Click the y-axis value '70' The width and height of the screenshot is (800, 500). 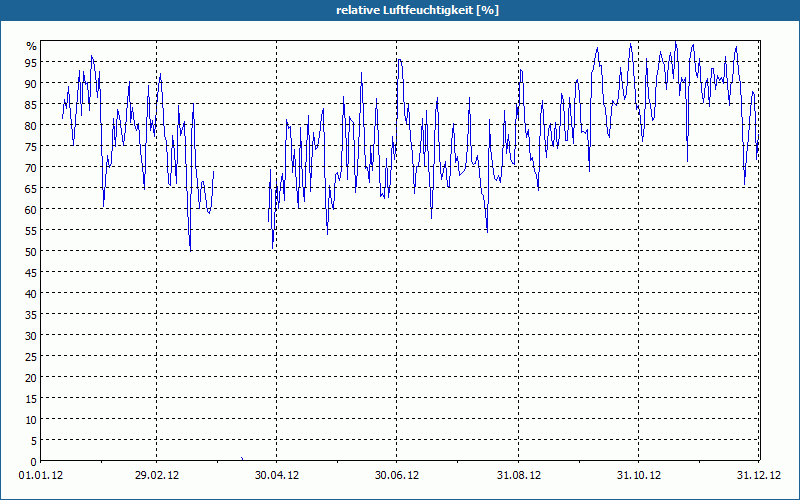pos(32,167)
